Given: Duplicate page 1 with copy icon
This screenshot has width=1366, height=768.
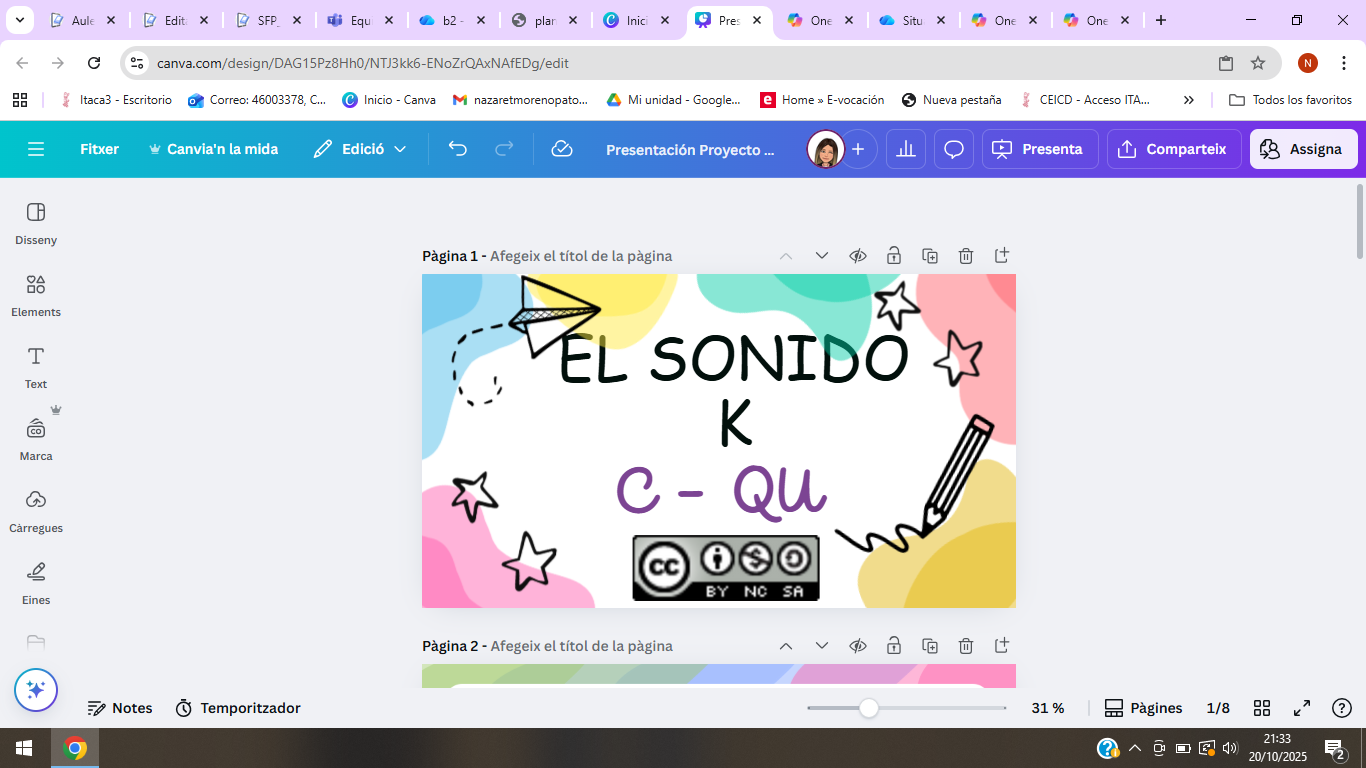Looking at the screenshot, I should 930,256.
